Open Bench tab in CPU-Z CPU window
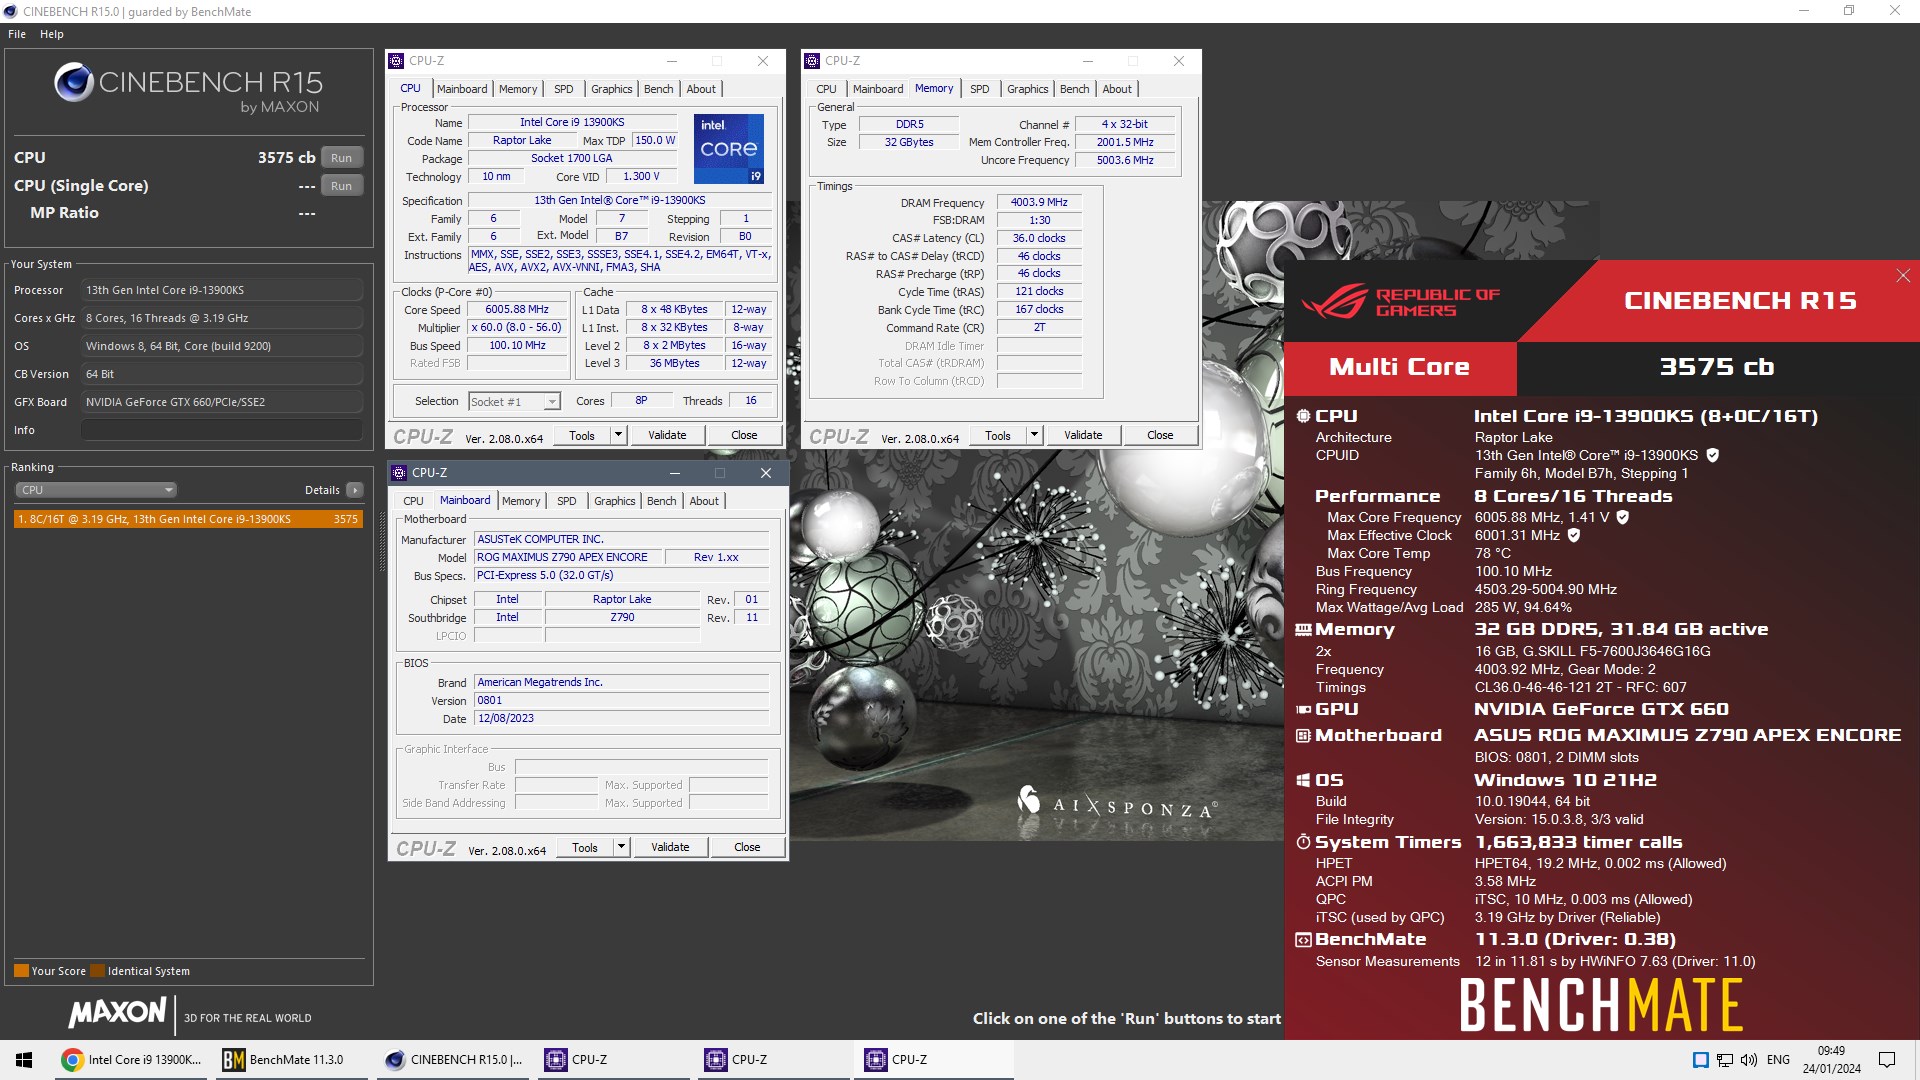Viewport: 1920px width, 1080px height. point(658,89)
